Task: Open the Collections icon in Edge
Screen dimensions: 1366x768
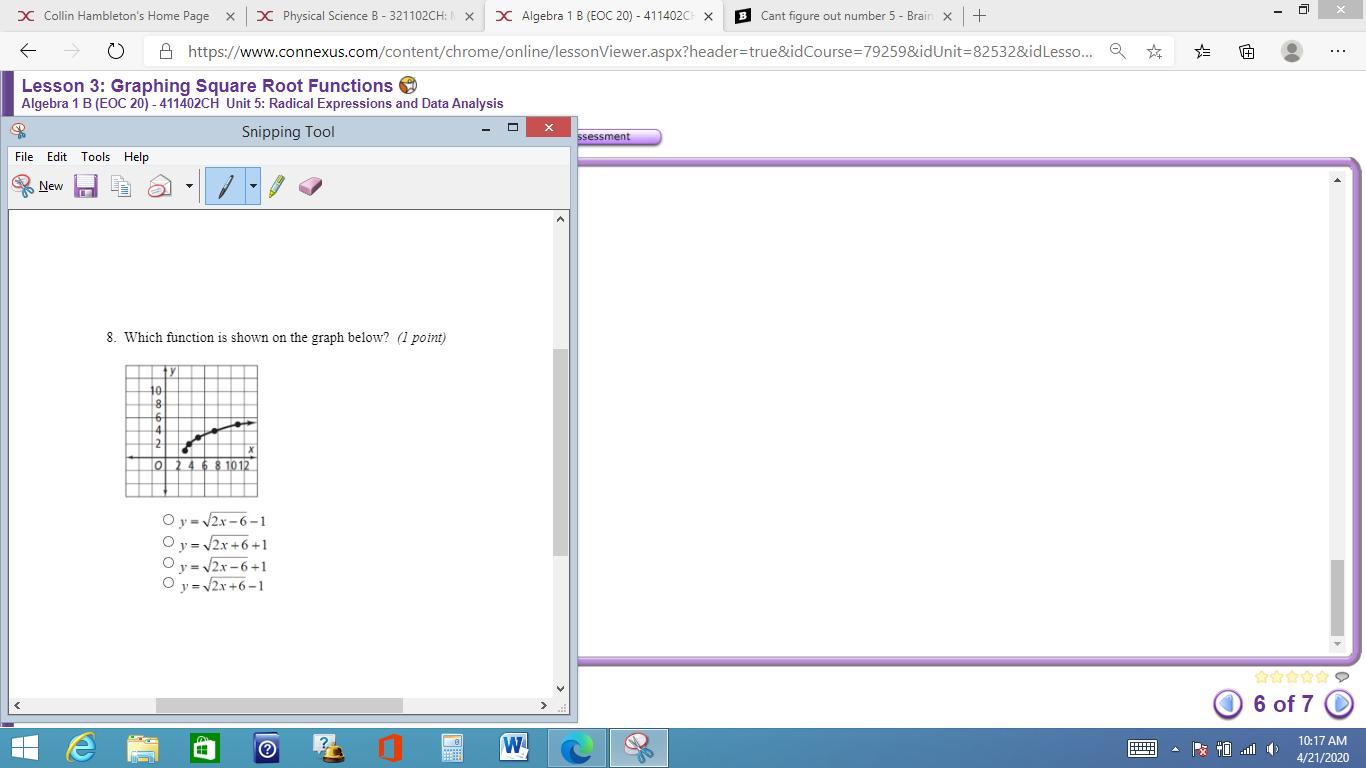Action: coord(1247,51)
